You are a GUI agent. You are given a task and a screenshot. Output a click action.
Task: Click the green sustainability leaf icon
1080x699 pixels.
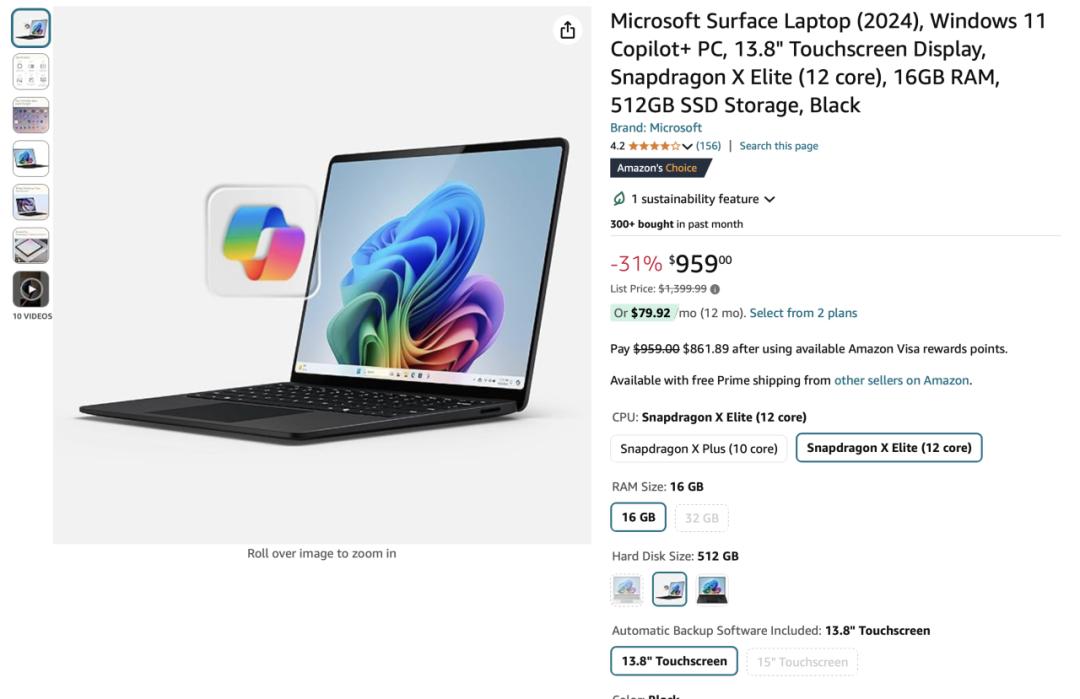(x=619, y=199)
